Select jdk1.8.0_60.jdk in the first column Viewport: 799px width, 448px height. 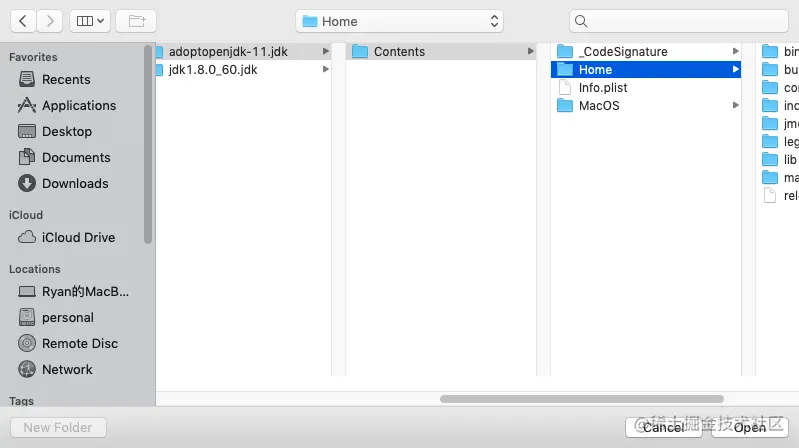(x=243, y=69)
